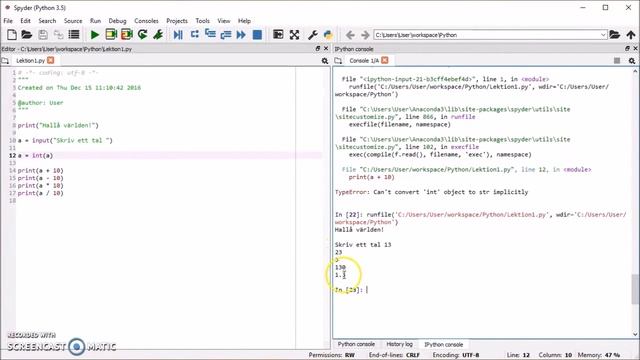Continue debug execution with the fast-forward icon
640x360 pixels.
click(241, 35)
